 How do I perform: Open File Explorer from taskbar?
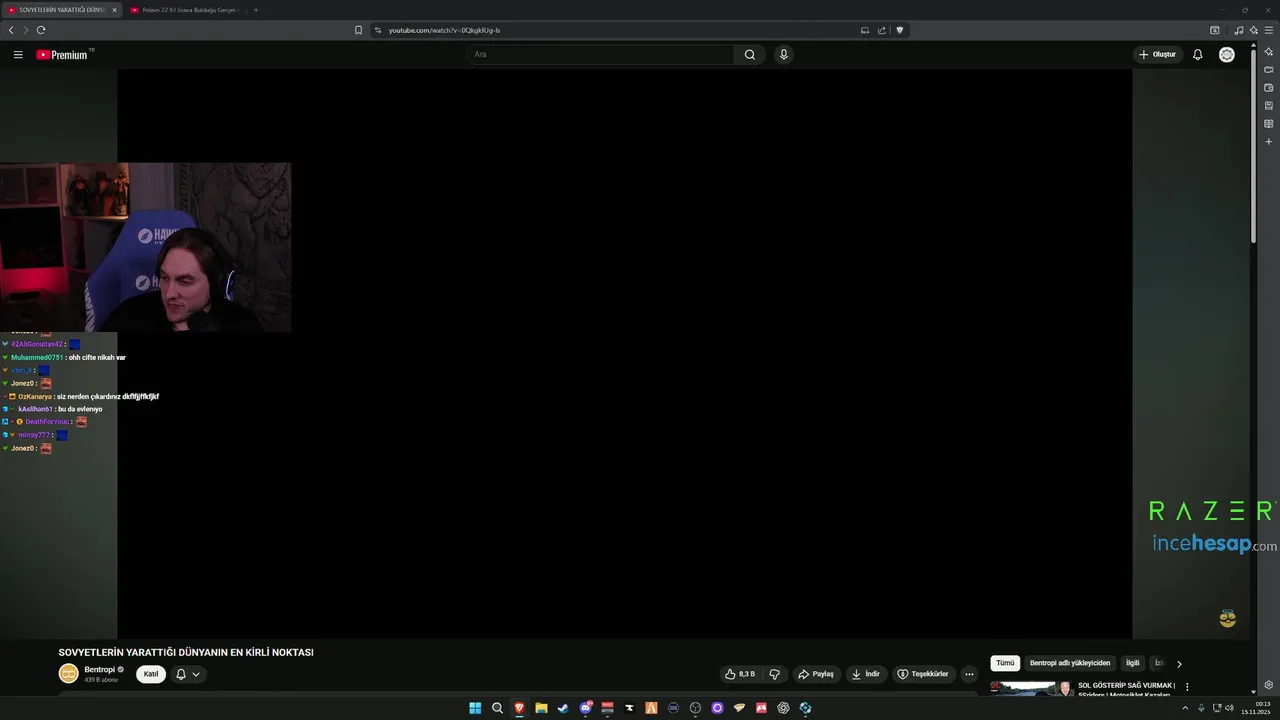click(x=541, y=708)
